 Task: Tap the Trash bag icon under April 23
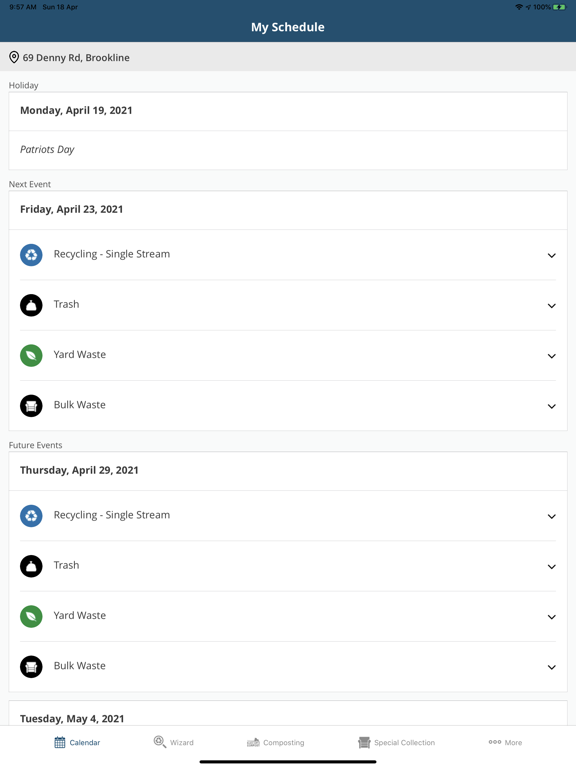point(31,305)
